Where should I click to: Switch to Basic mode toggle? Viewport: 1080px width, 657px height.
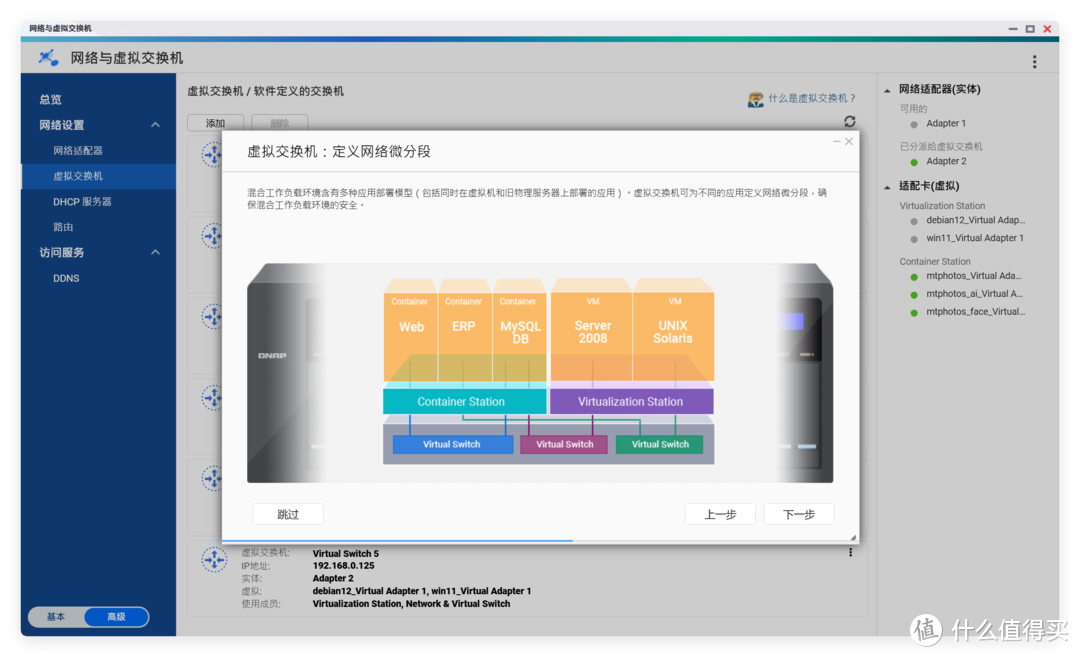point(56,617)
